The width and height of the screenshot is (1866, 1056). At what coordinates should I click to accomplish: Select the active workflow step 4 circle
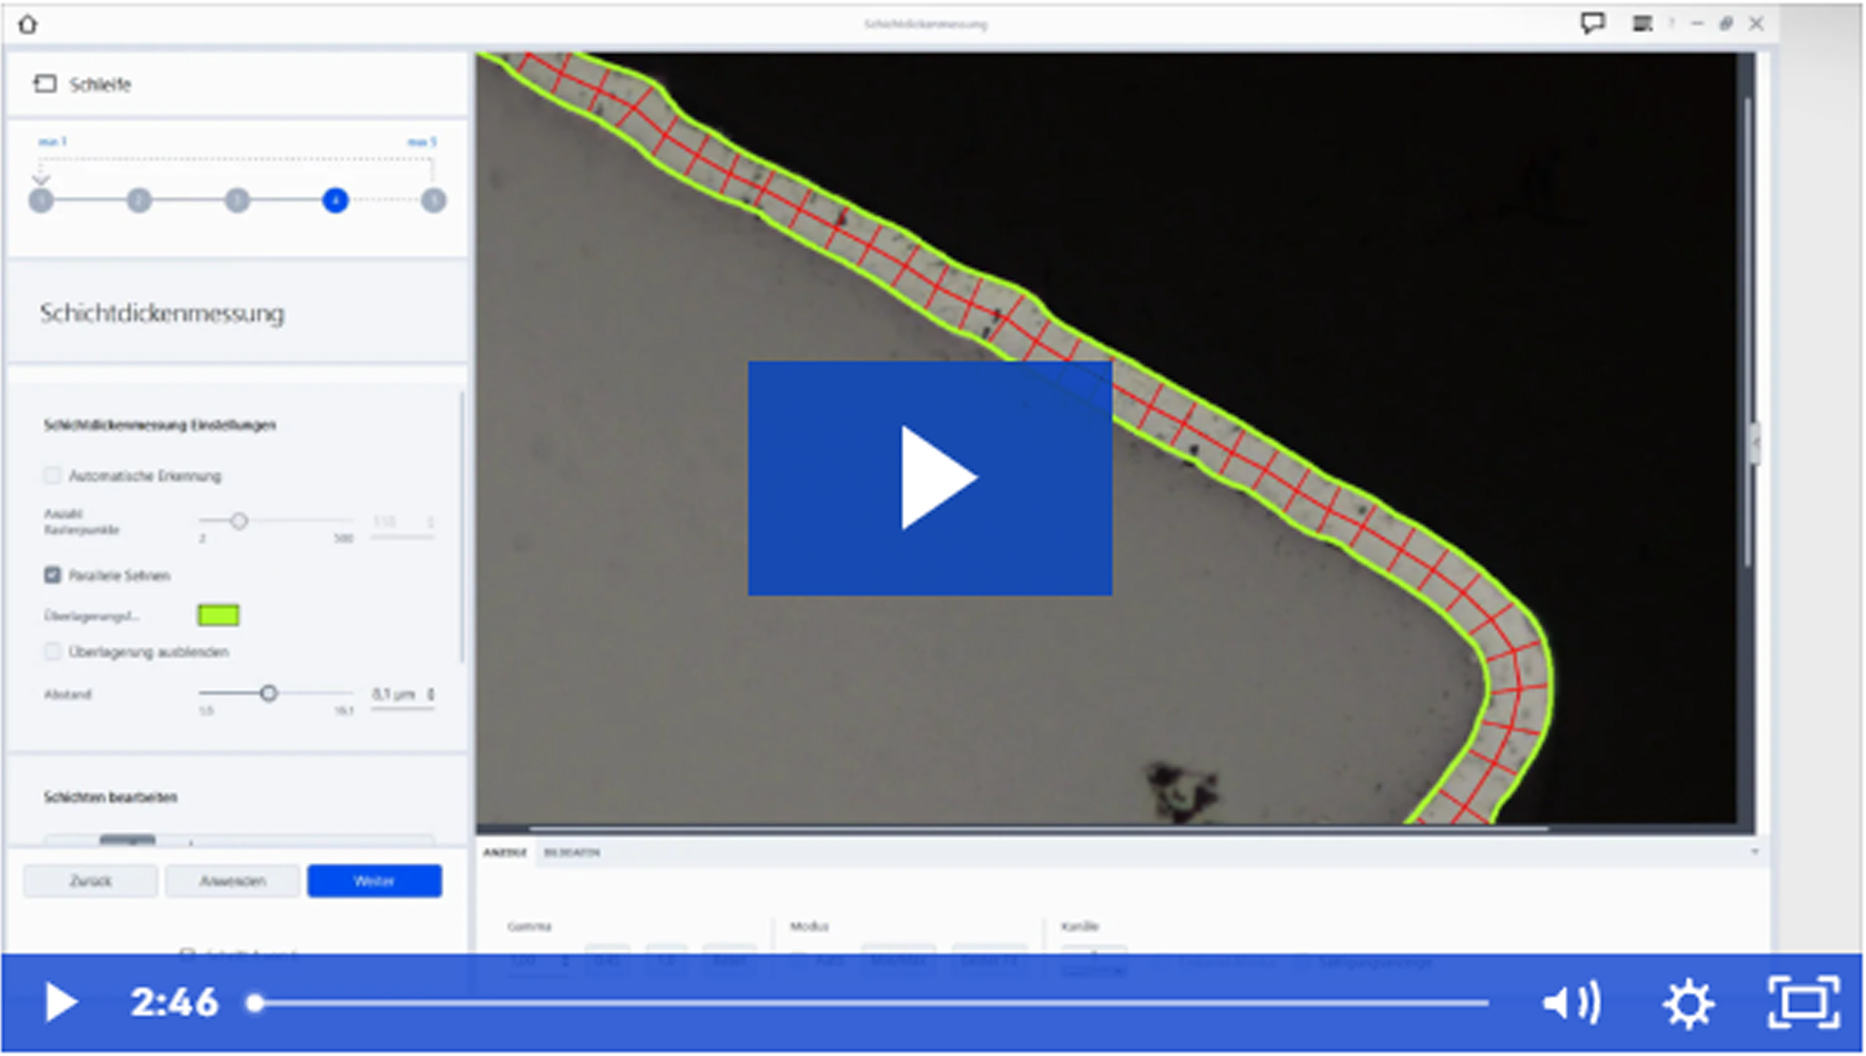click(335, 201)
